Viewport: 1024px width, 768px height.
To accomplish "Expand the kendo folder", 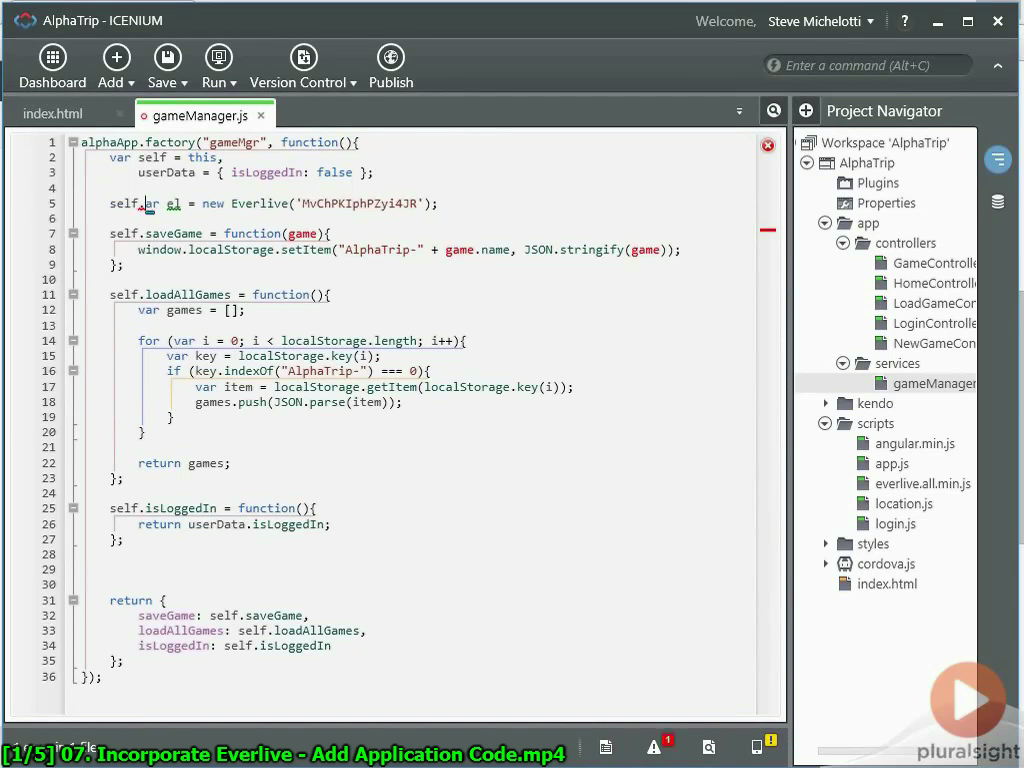I will [x=825, y=404].
